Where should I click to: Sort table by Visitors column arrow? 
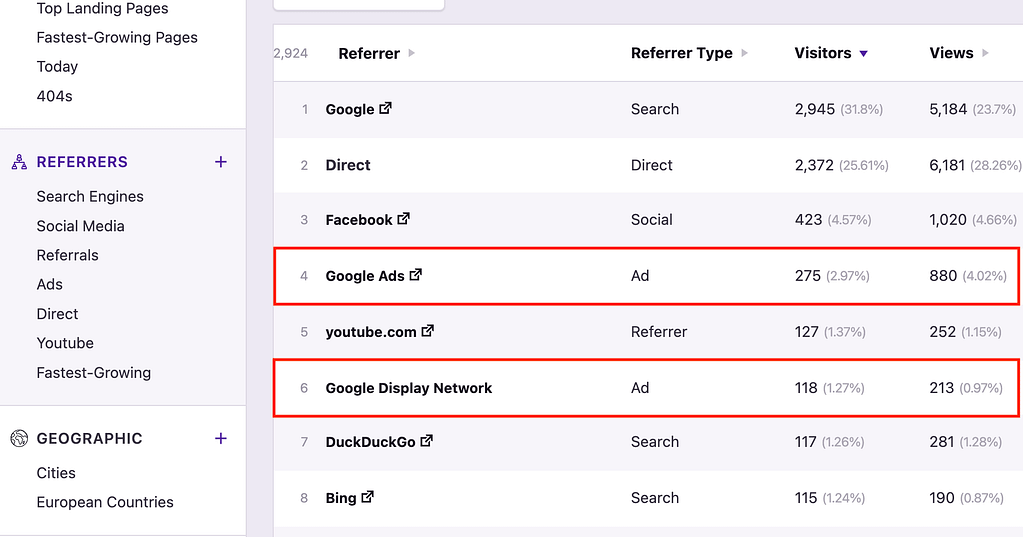point(864,54)
